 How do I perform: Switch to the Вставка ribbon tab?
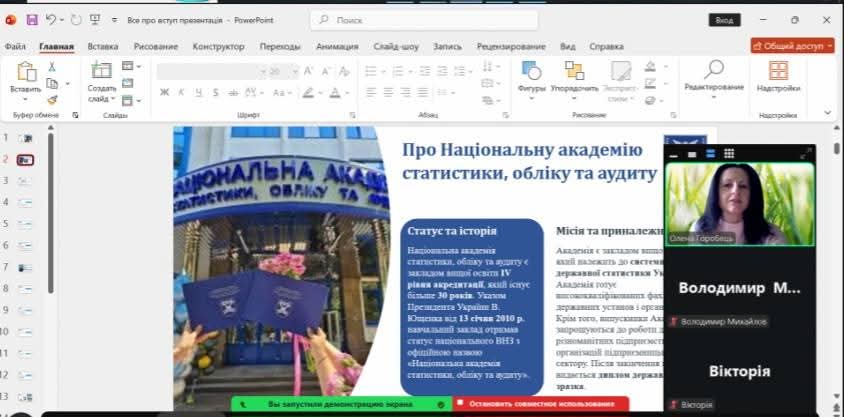(102, 46)
